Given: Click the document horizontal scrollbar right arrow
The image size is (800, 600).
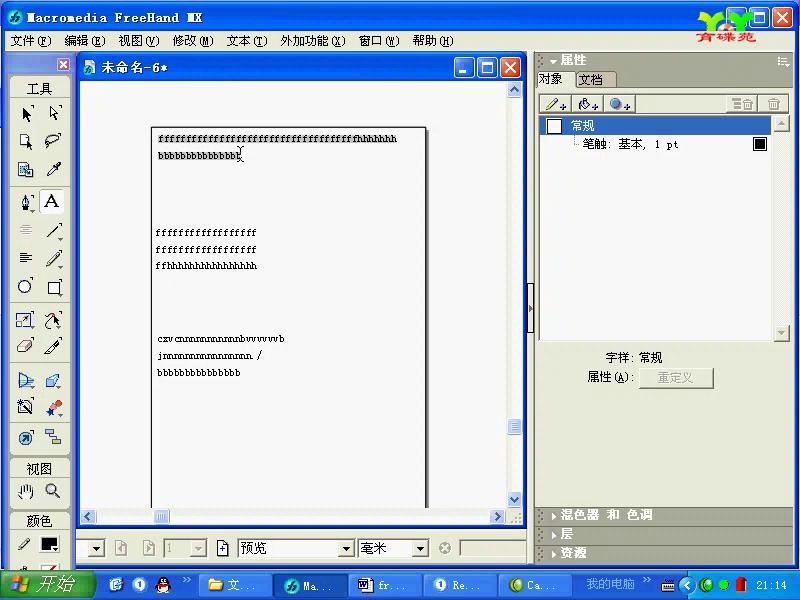Looking at the screenshot, I should coord(497,516).
